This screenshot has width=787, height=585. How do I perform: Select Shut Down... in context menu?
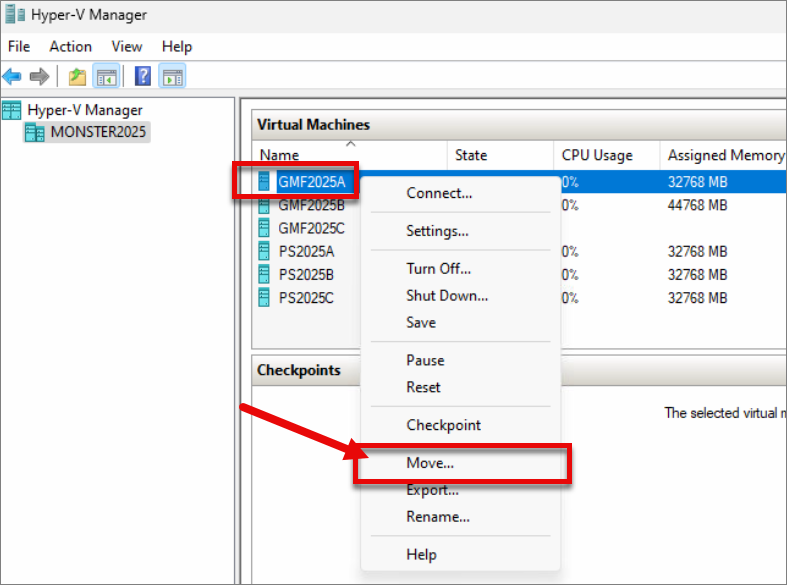460,296
